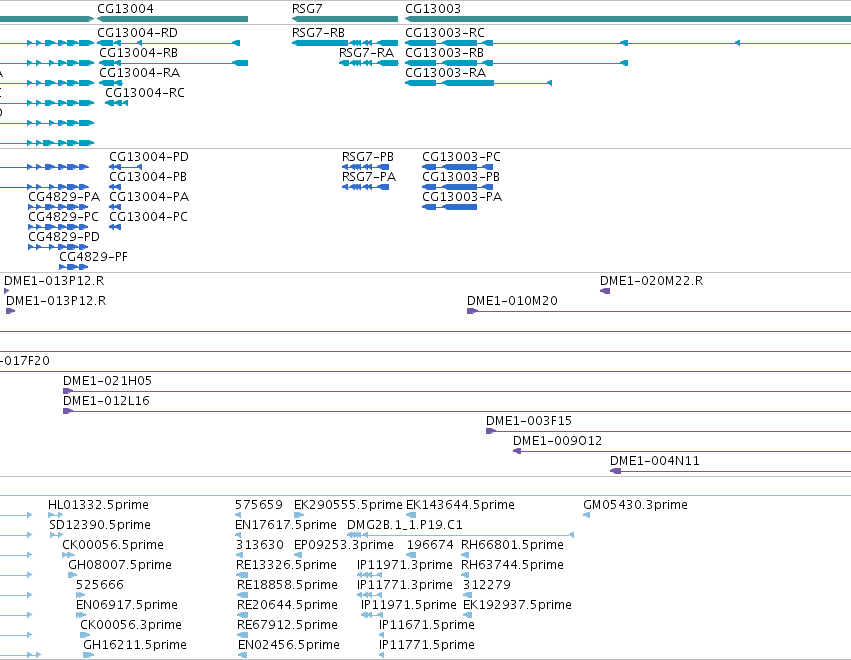Select the RE20644.5prime EST label
Screen dimensions: 851x660
pyautogui.click(x=288, y=605)
